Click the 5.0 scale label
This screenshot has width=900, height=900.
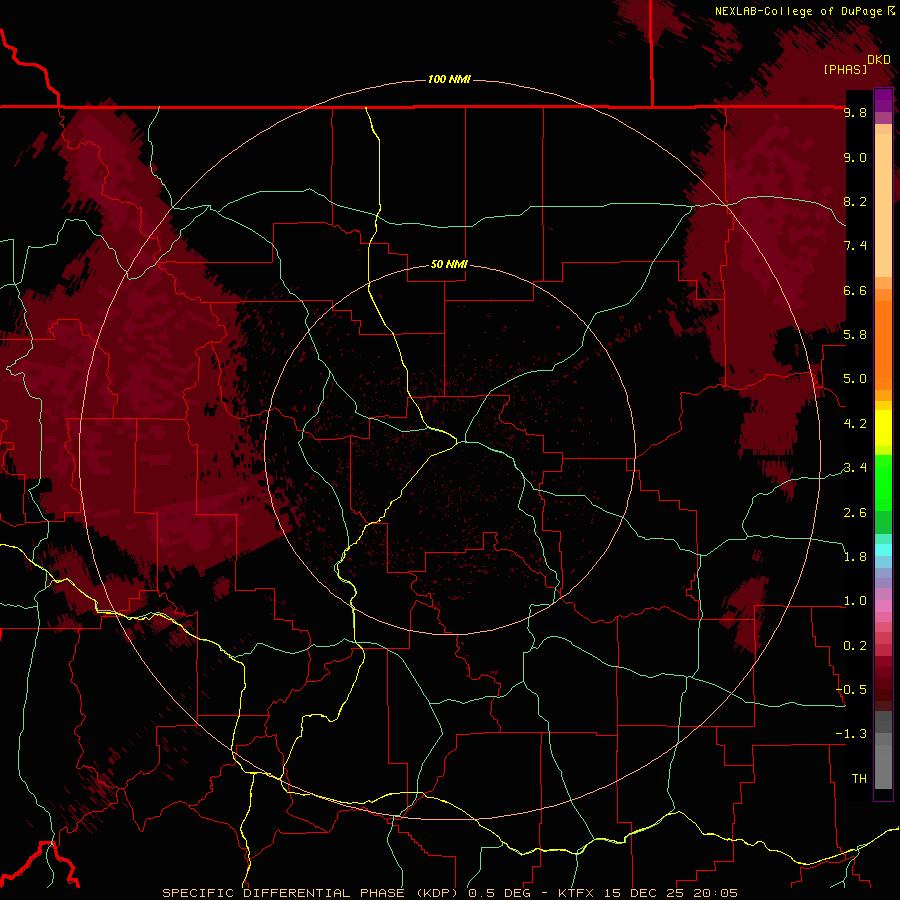855,379
